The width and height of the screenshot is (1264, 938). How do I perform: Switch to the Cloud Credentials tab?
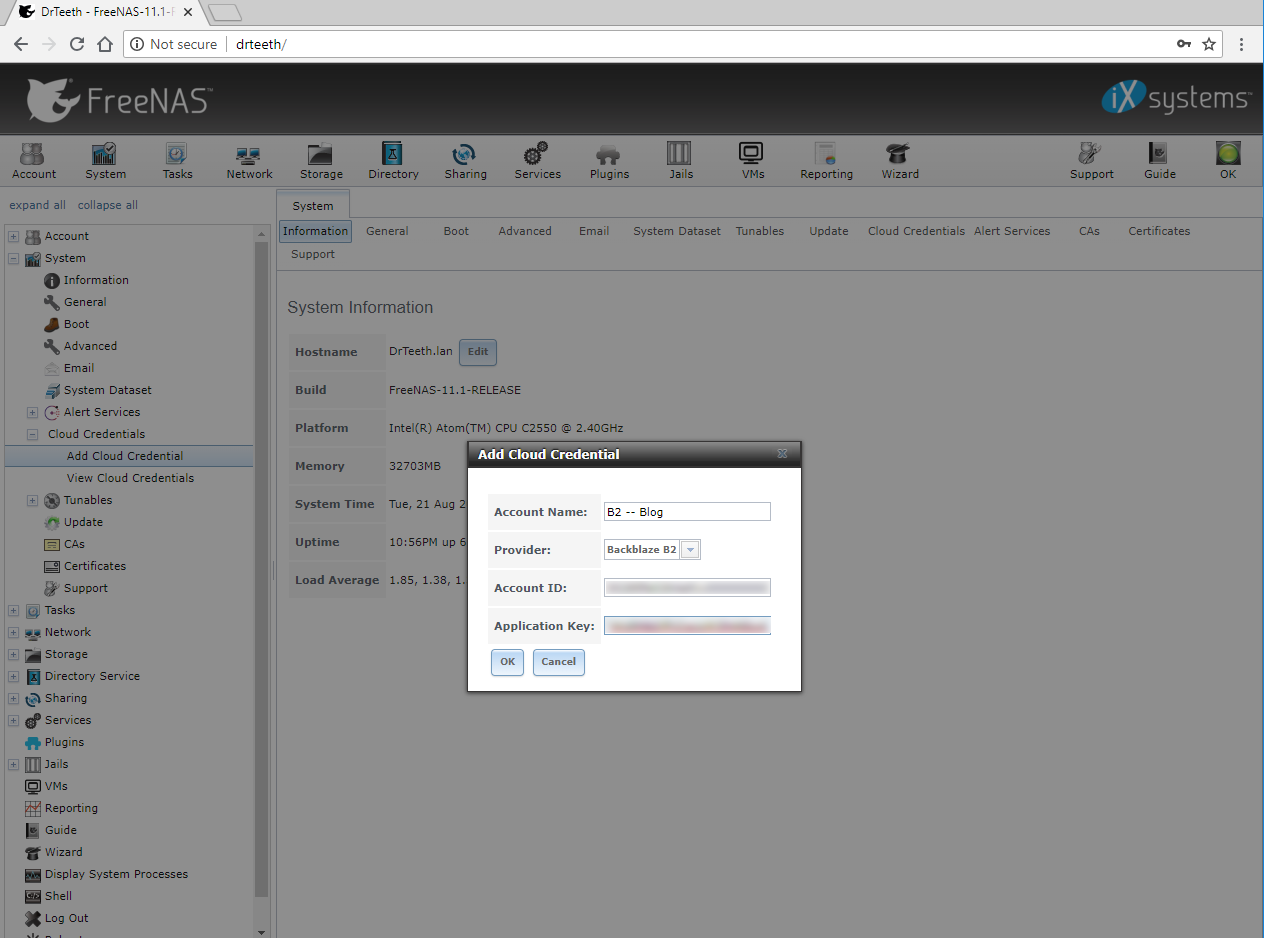[916, 231]
